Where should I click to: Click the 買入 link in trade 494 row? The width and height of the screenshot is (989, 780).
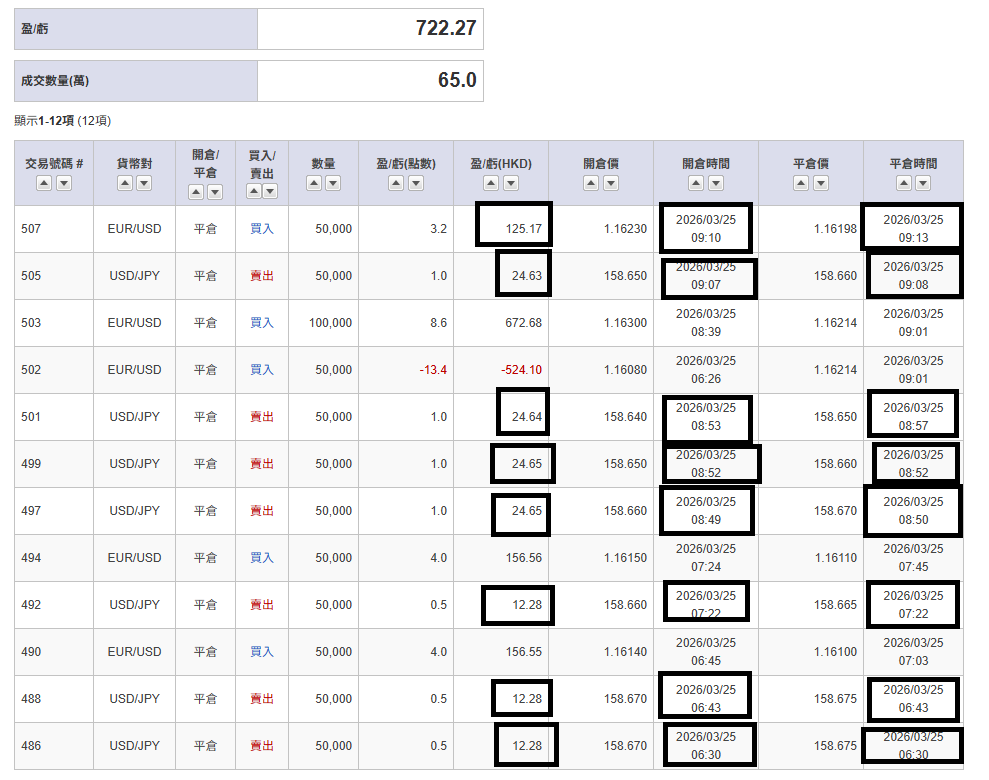[x=262, y=557]
